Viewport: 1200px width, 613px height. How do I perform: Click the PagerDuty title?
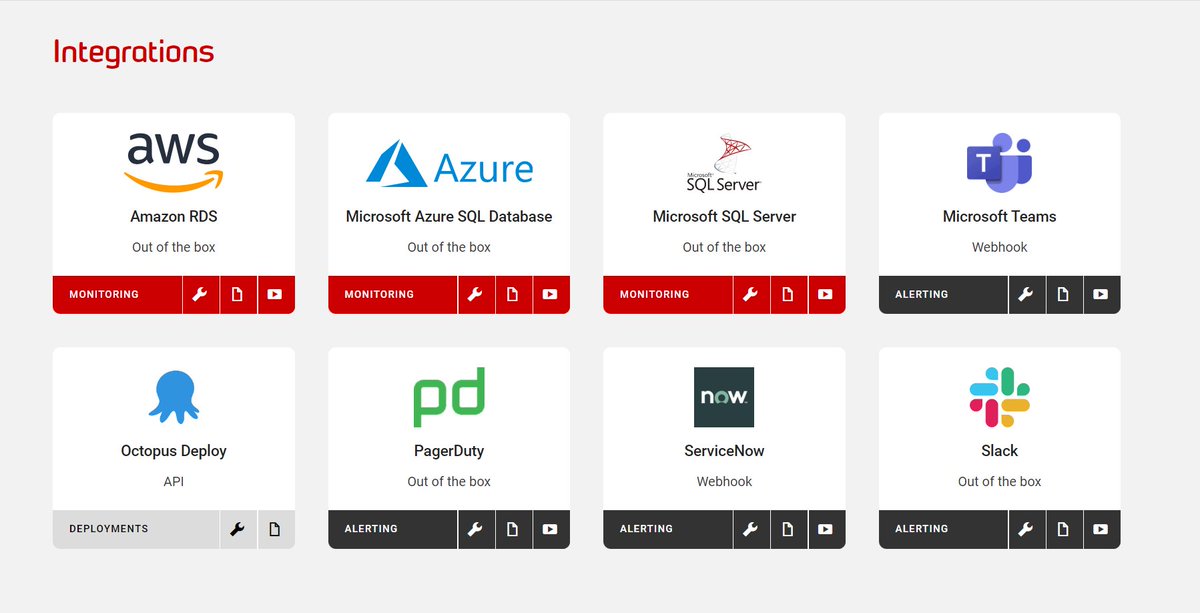pos(449,451)
